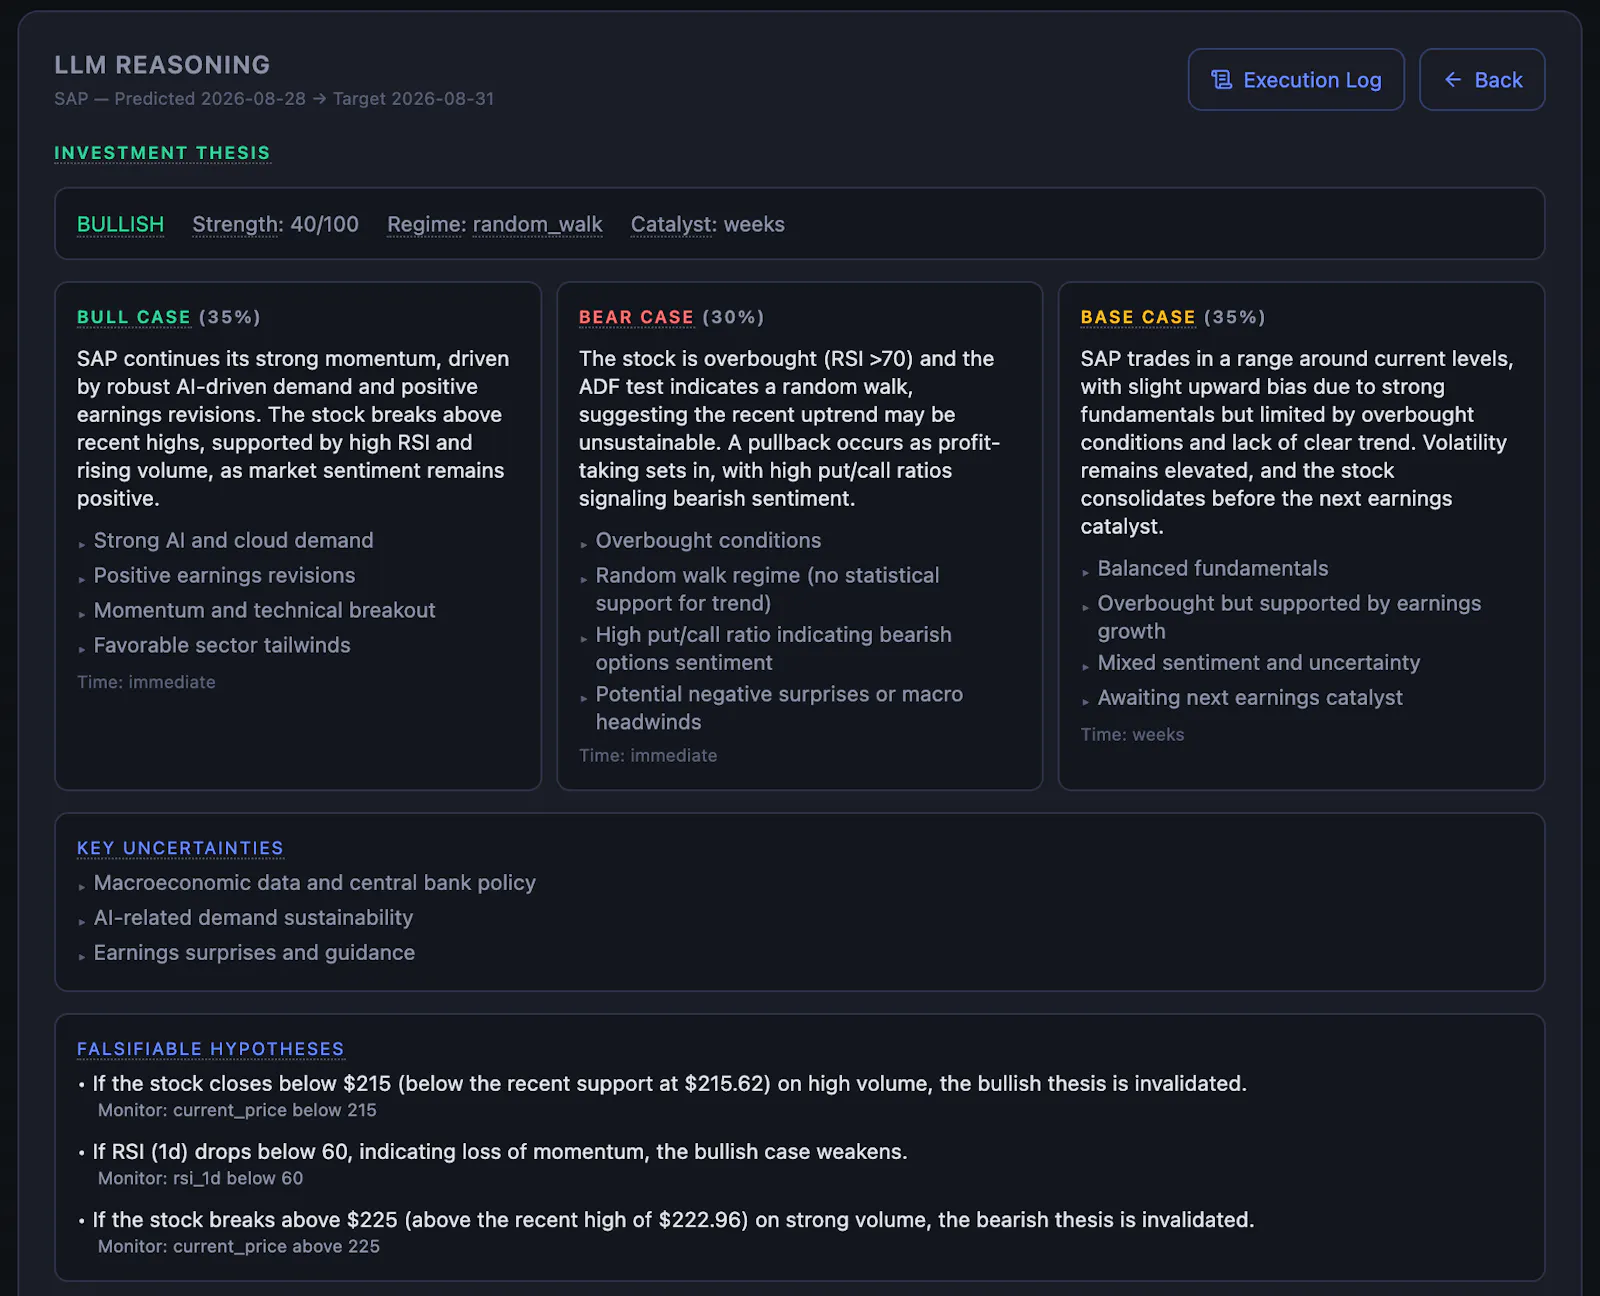This screenshot has height=1296, width=1600.
Task: Click the left arrow icon in Back button
Action: [x=1453, y=80]
